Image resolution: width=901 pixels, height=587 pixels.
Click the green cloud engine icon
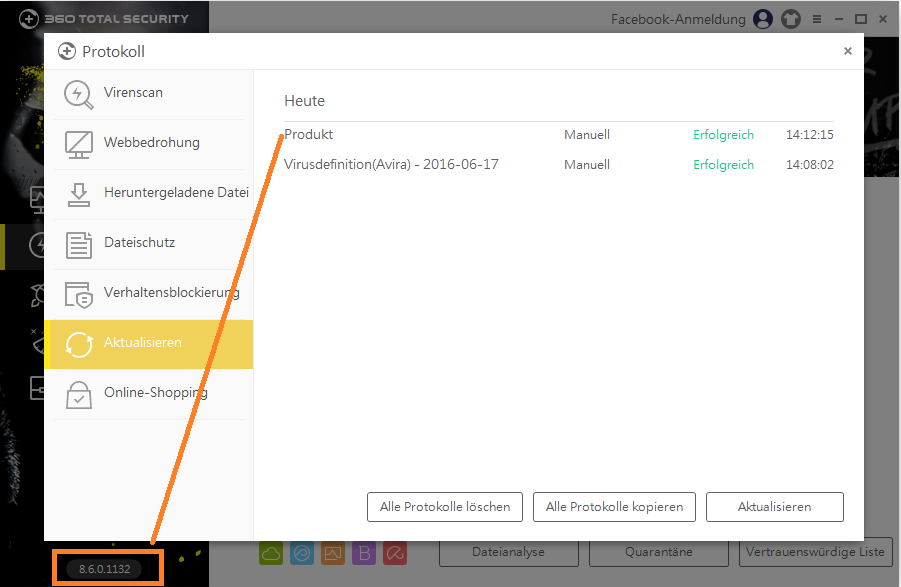coord(271,553)
